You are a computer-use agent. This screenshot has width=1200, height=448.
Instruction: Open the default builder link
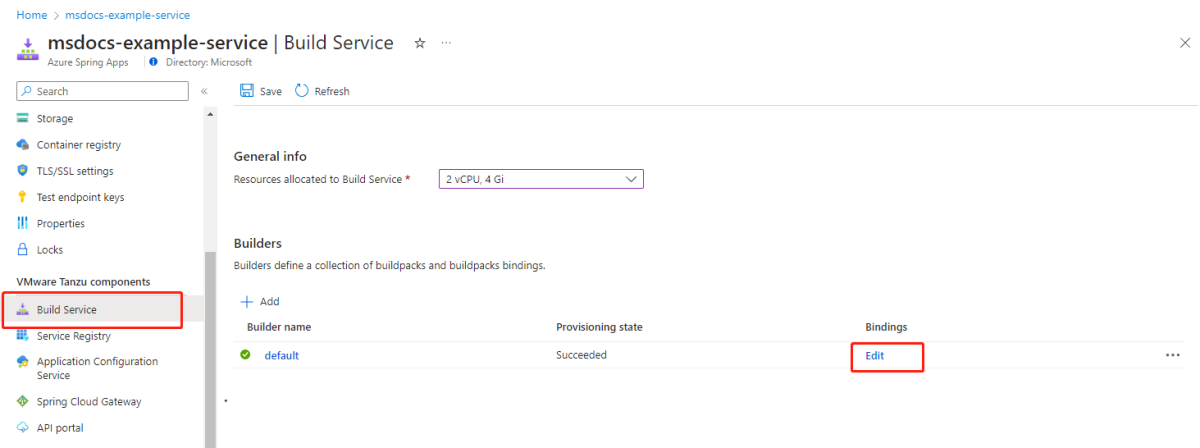[281, 355]
